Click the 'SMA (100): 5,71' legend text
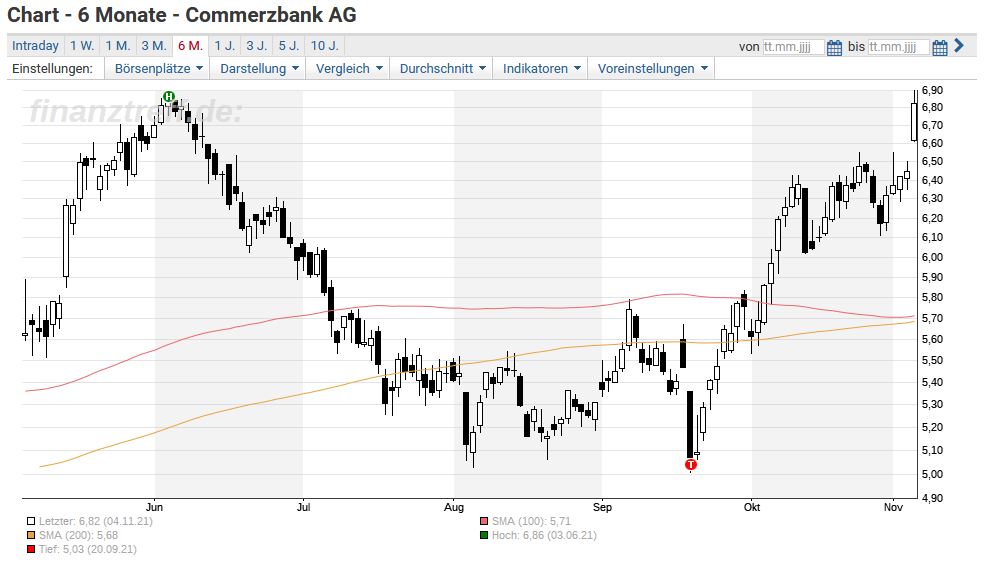984x562 pixels. [532, 521]
